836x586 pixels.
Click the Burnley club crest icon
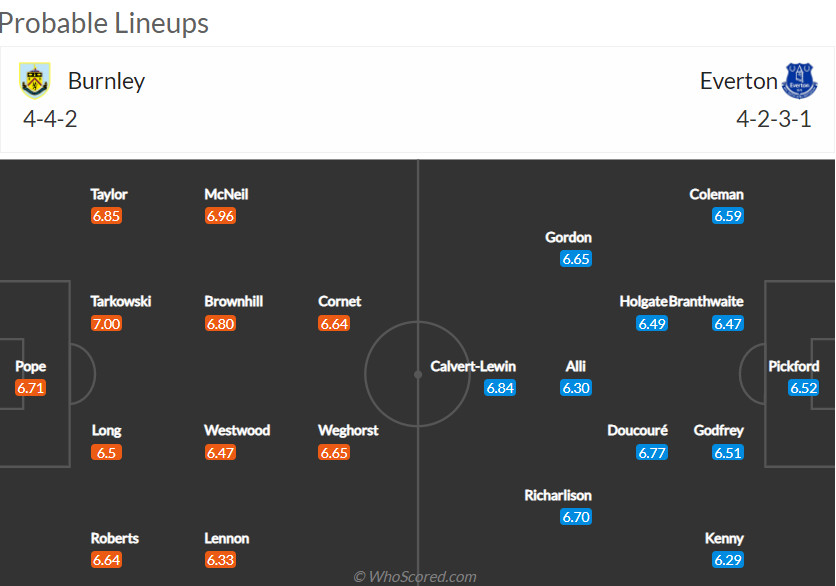point(35,80)
